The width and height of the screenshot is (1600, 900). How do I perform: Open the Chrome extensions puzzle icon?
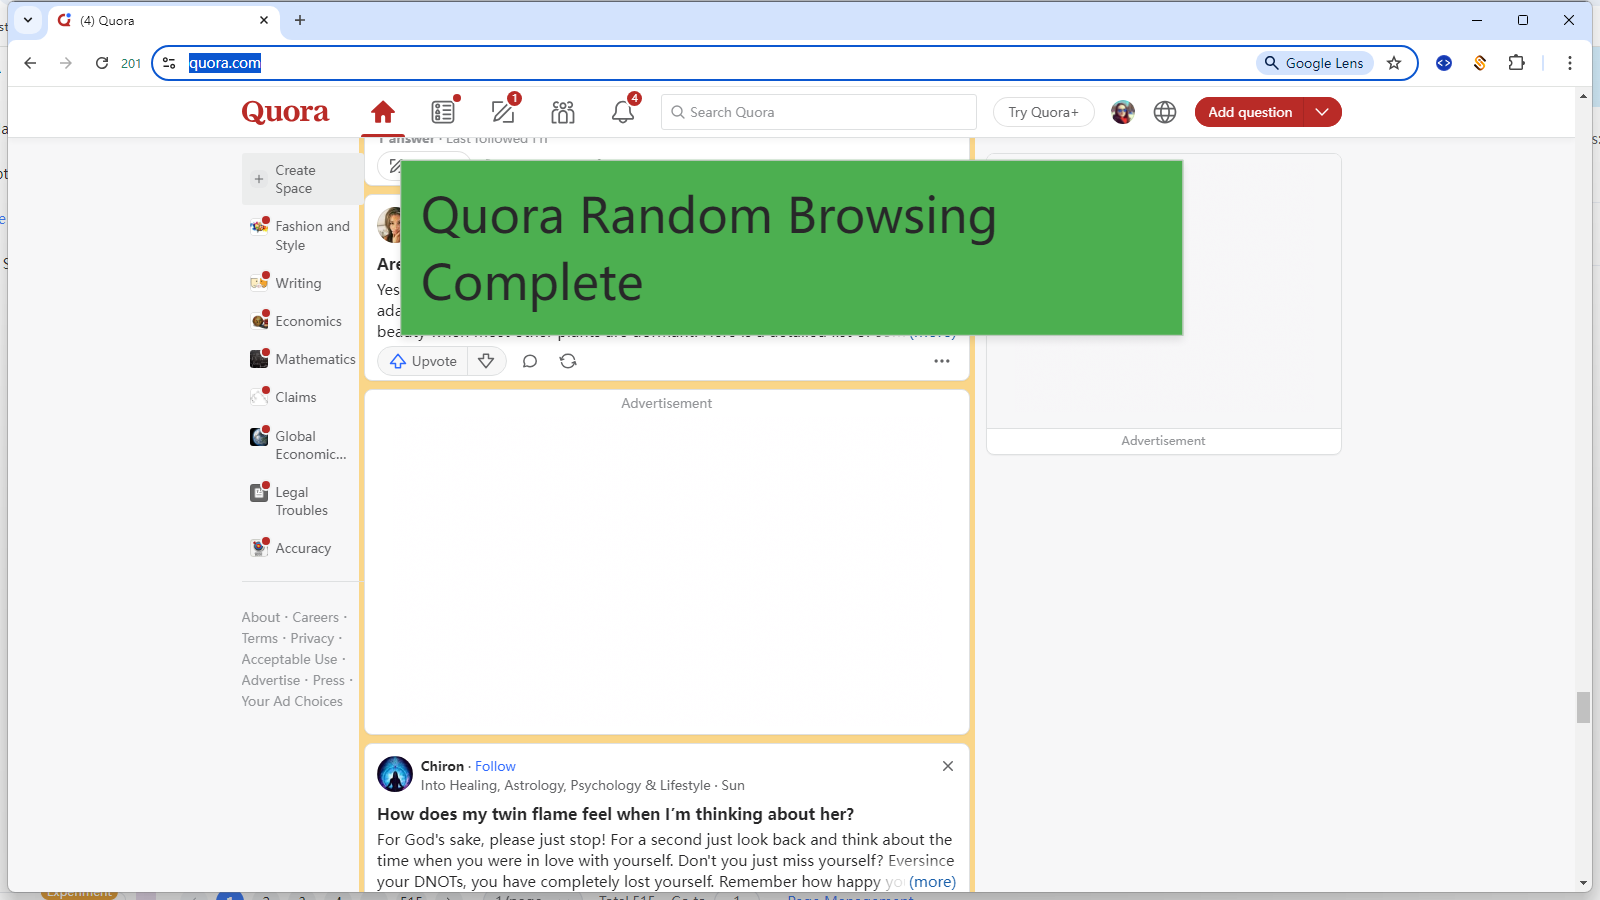tap(1517, 63)
